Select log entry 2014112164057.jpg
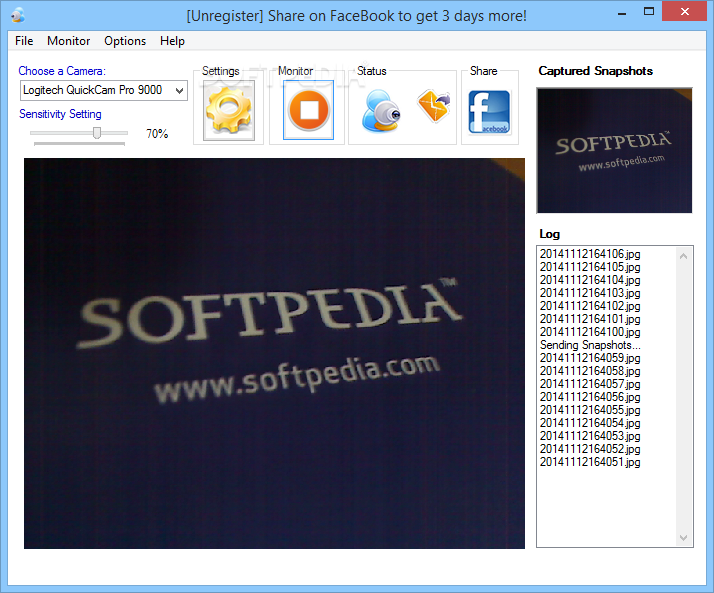714x593 pixels. [590, 383]
